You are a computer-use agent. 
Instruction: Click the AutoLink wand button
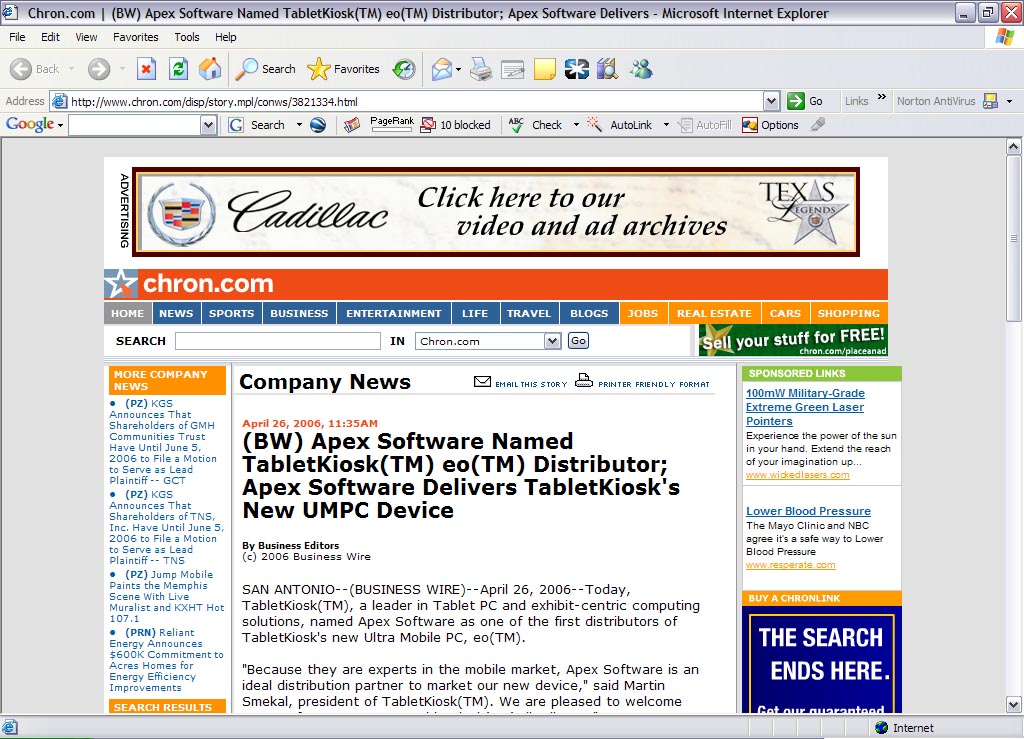coord(620,125)
